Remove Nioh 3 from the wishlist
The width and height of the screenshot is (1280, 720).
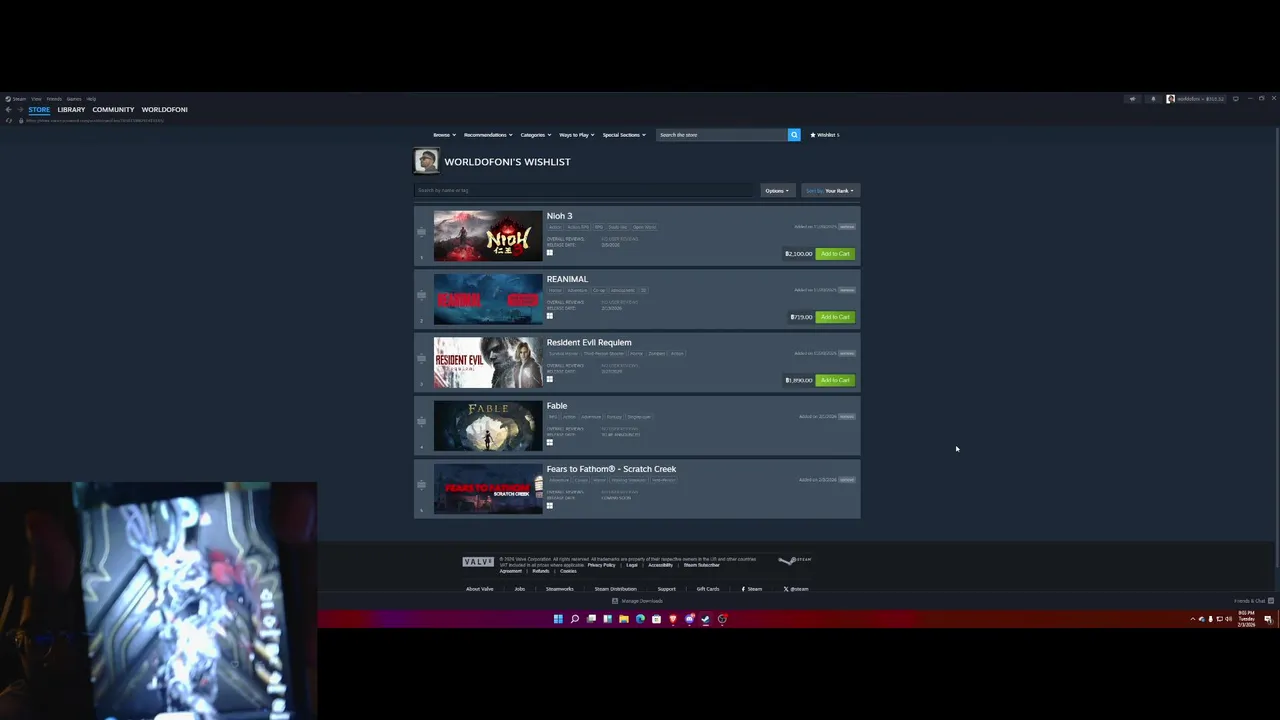pos(847,227)
